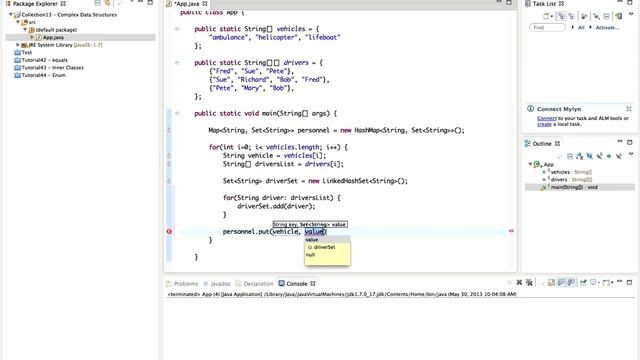Click the Outline view tab
This screenshot has height=360, width=640.
tap(542, 144)
